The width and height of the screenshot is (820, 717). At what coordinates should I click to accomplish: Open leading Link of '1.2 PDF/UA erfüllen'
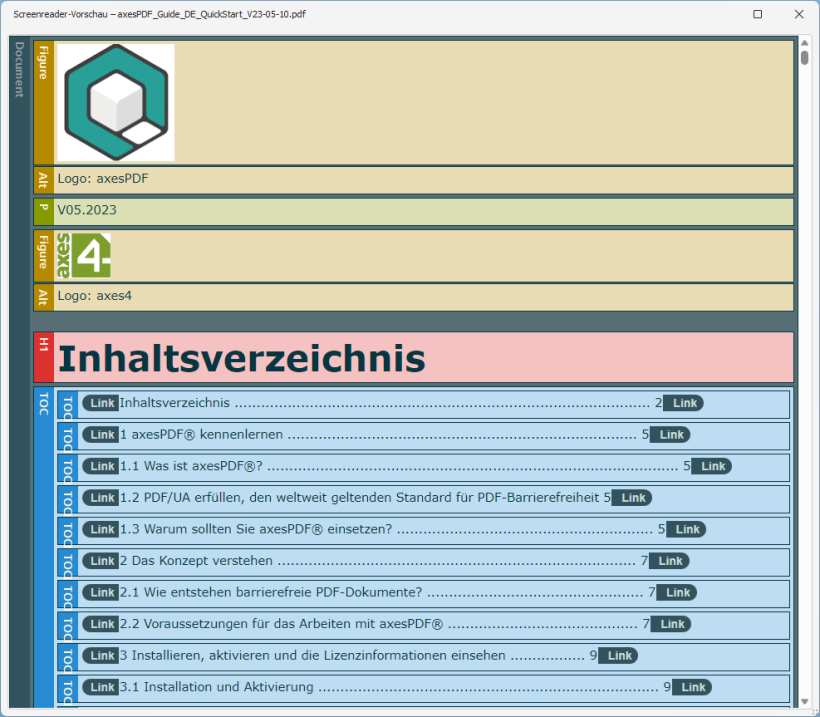pos(101,498)
